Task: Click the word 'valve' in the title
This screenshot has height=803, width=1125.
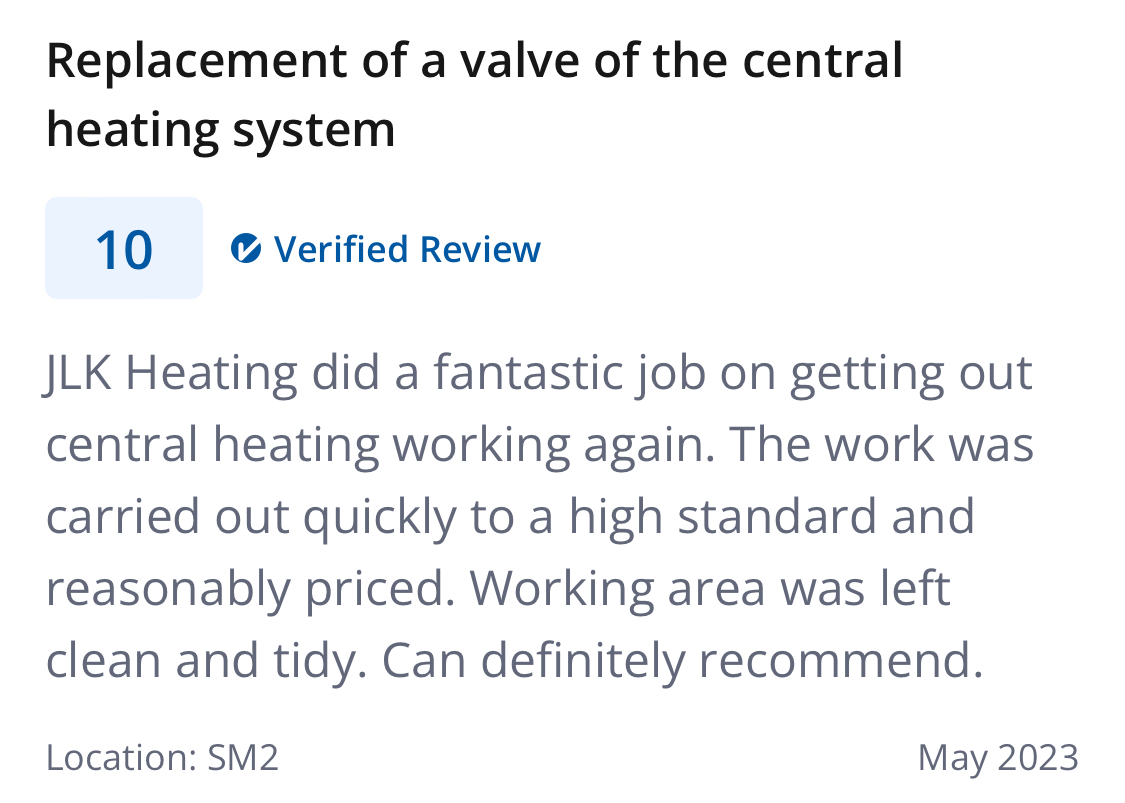Action: [519, 61]
